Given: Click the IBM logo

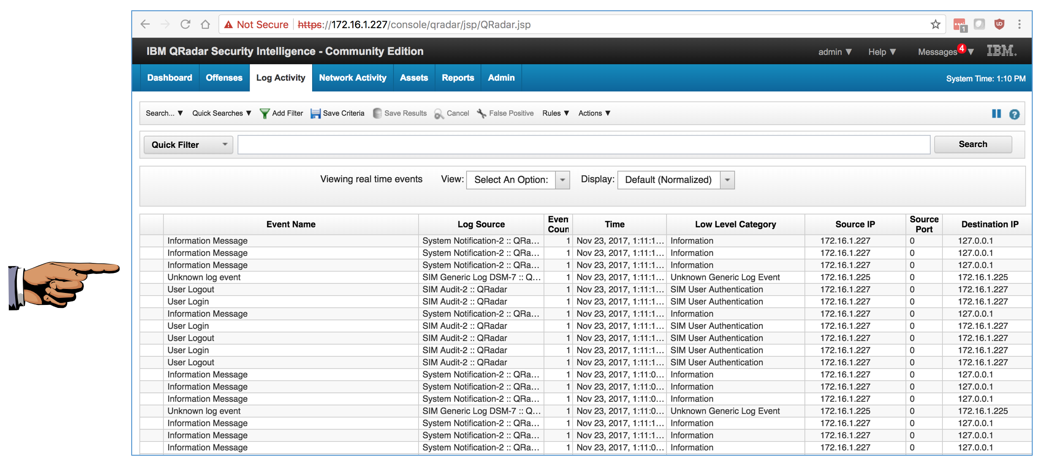Looking at the screenshot, I should coord(1001,51).
